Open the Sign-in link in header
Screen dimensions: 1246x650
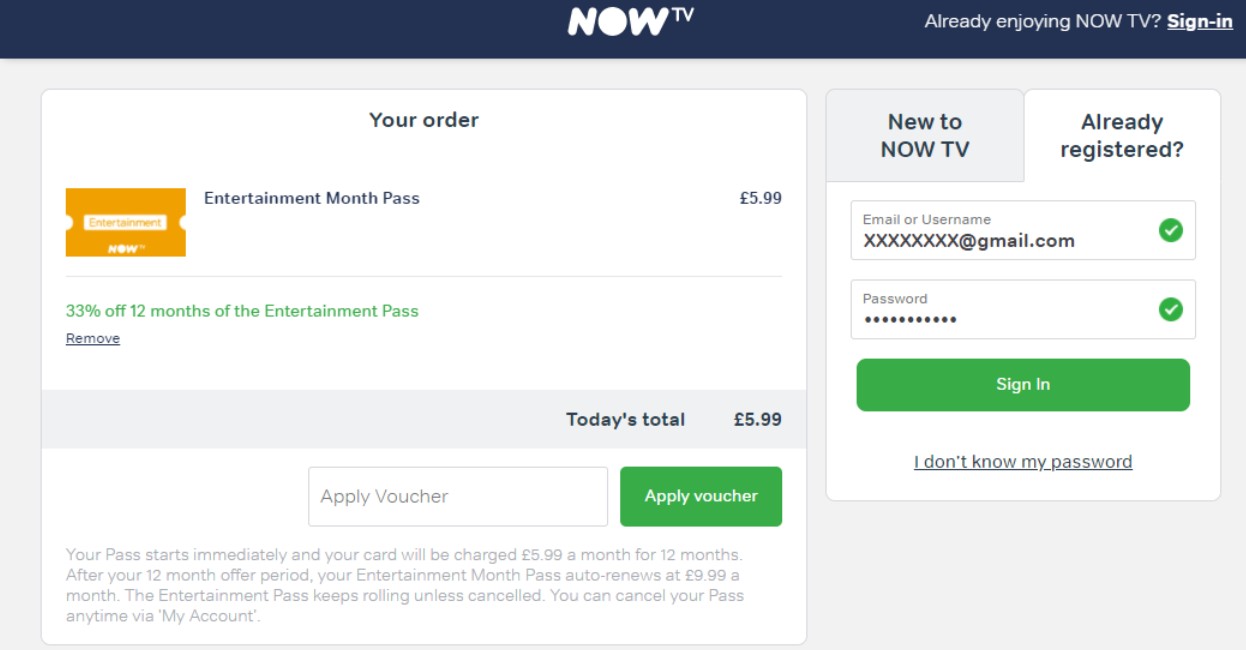point(1199,21)
